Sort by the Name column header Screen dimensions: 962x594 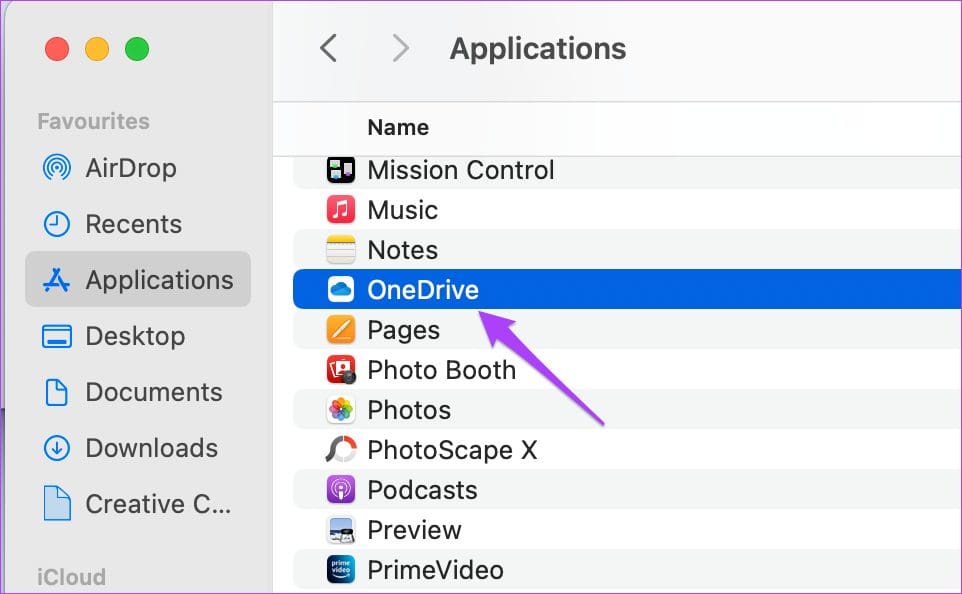[x=398, y=128]
